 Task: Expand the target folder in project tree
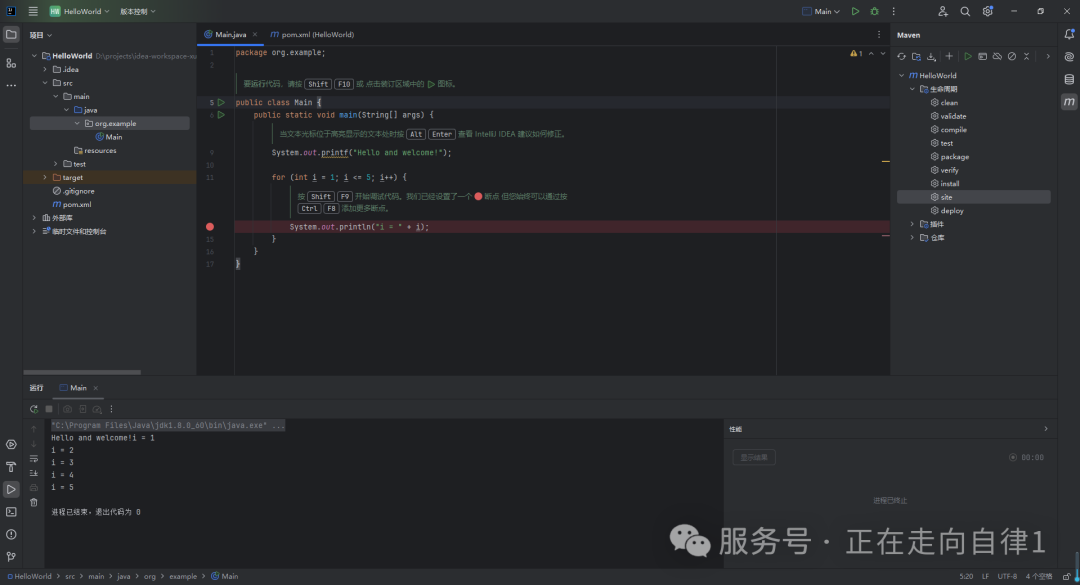tap(45, 177)
